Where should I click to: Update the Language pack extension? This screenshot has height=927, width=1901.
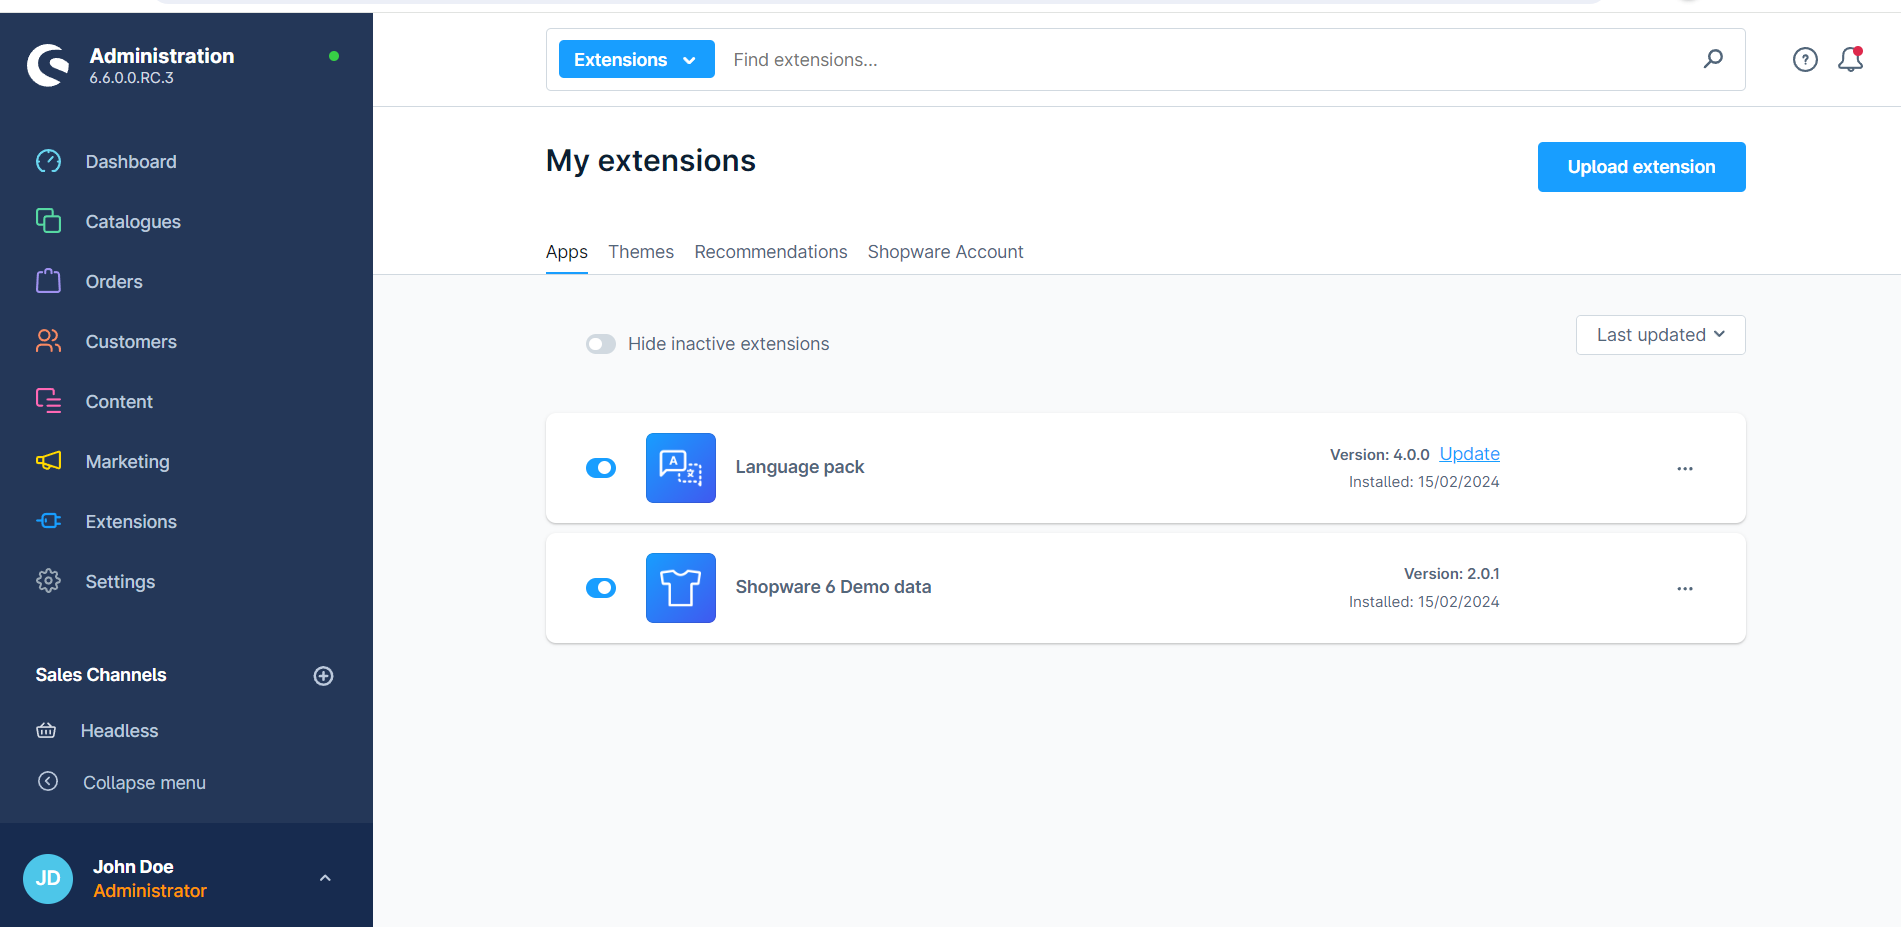[x=1469, y=453]
